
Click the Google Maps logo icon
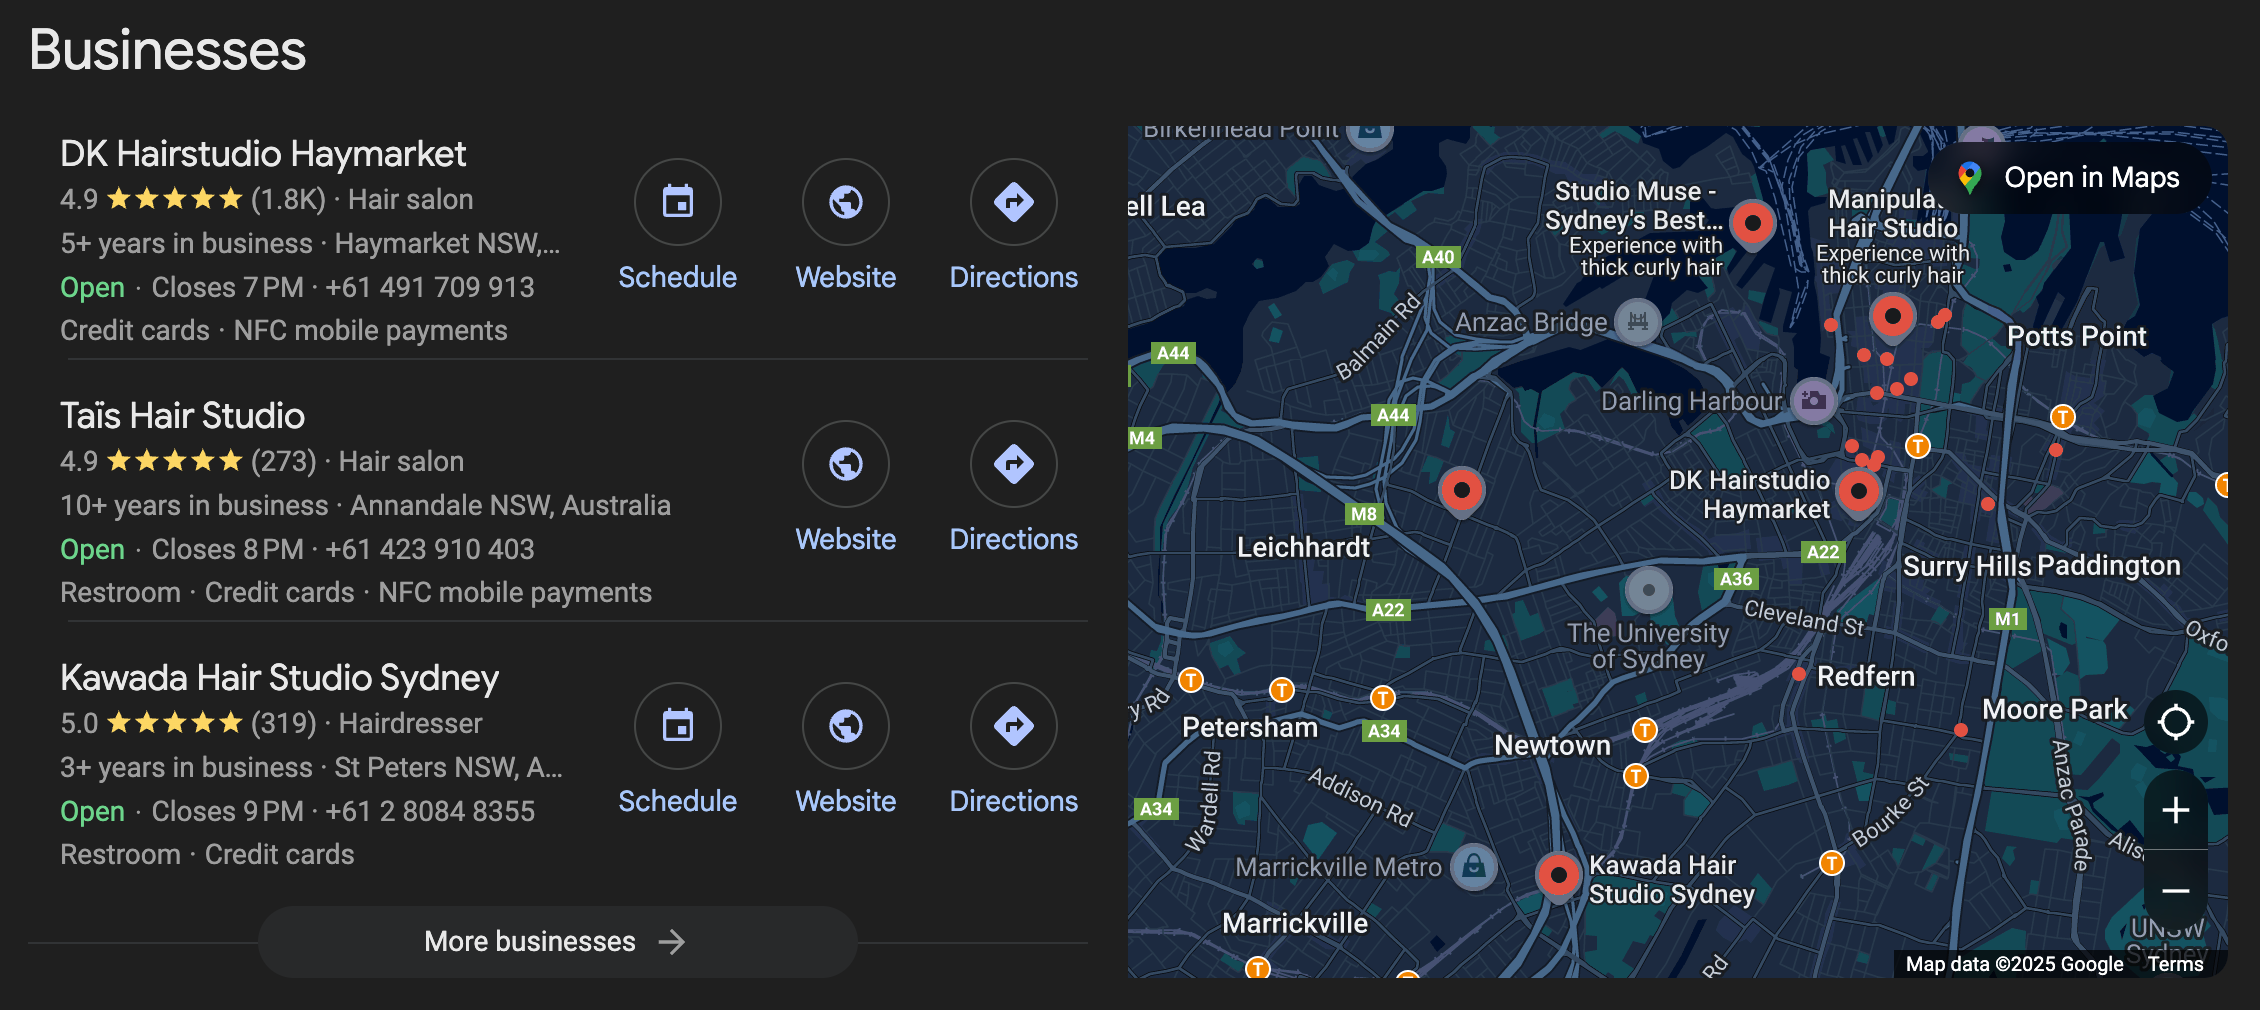pyautogui.click(x=1969, y=178)
